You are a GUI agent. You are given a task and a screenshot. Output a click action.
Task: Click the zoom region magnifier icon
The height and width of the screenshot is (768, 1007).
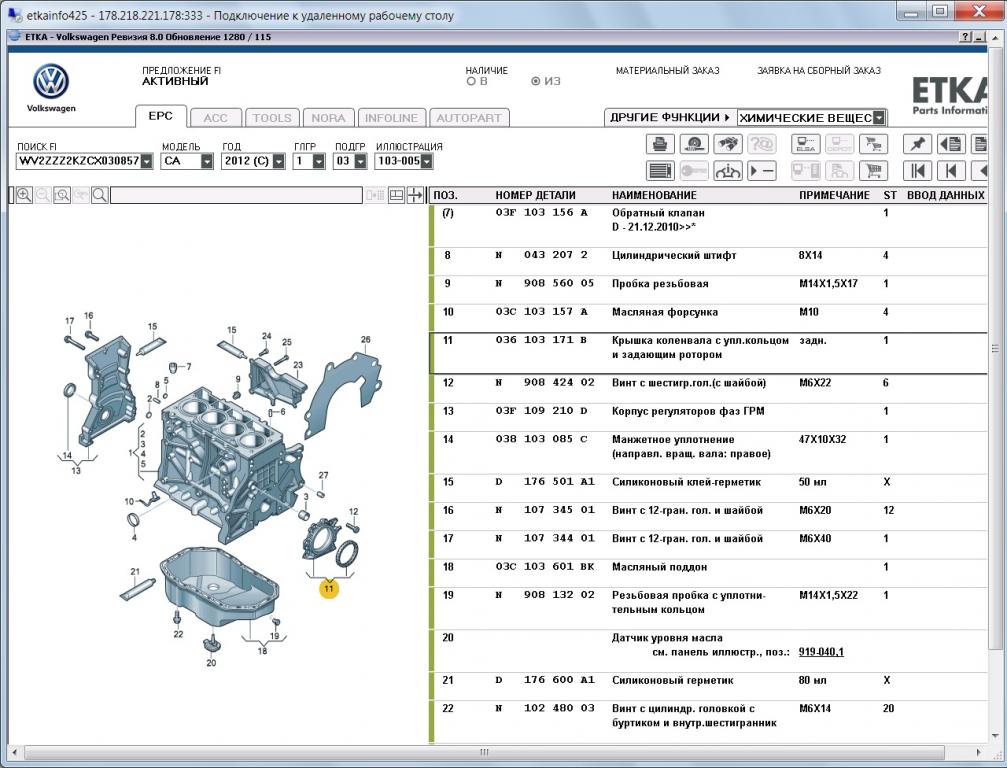pyautogui.click(x=62, y=195)
